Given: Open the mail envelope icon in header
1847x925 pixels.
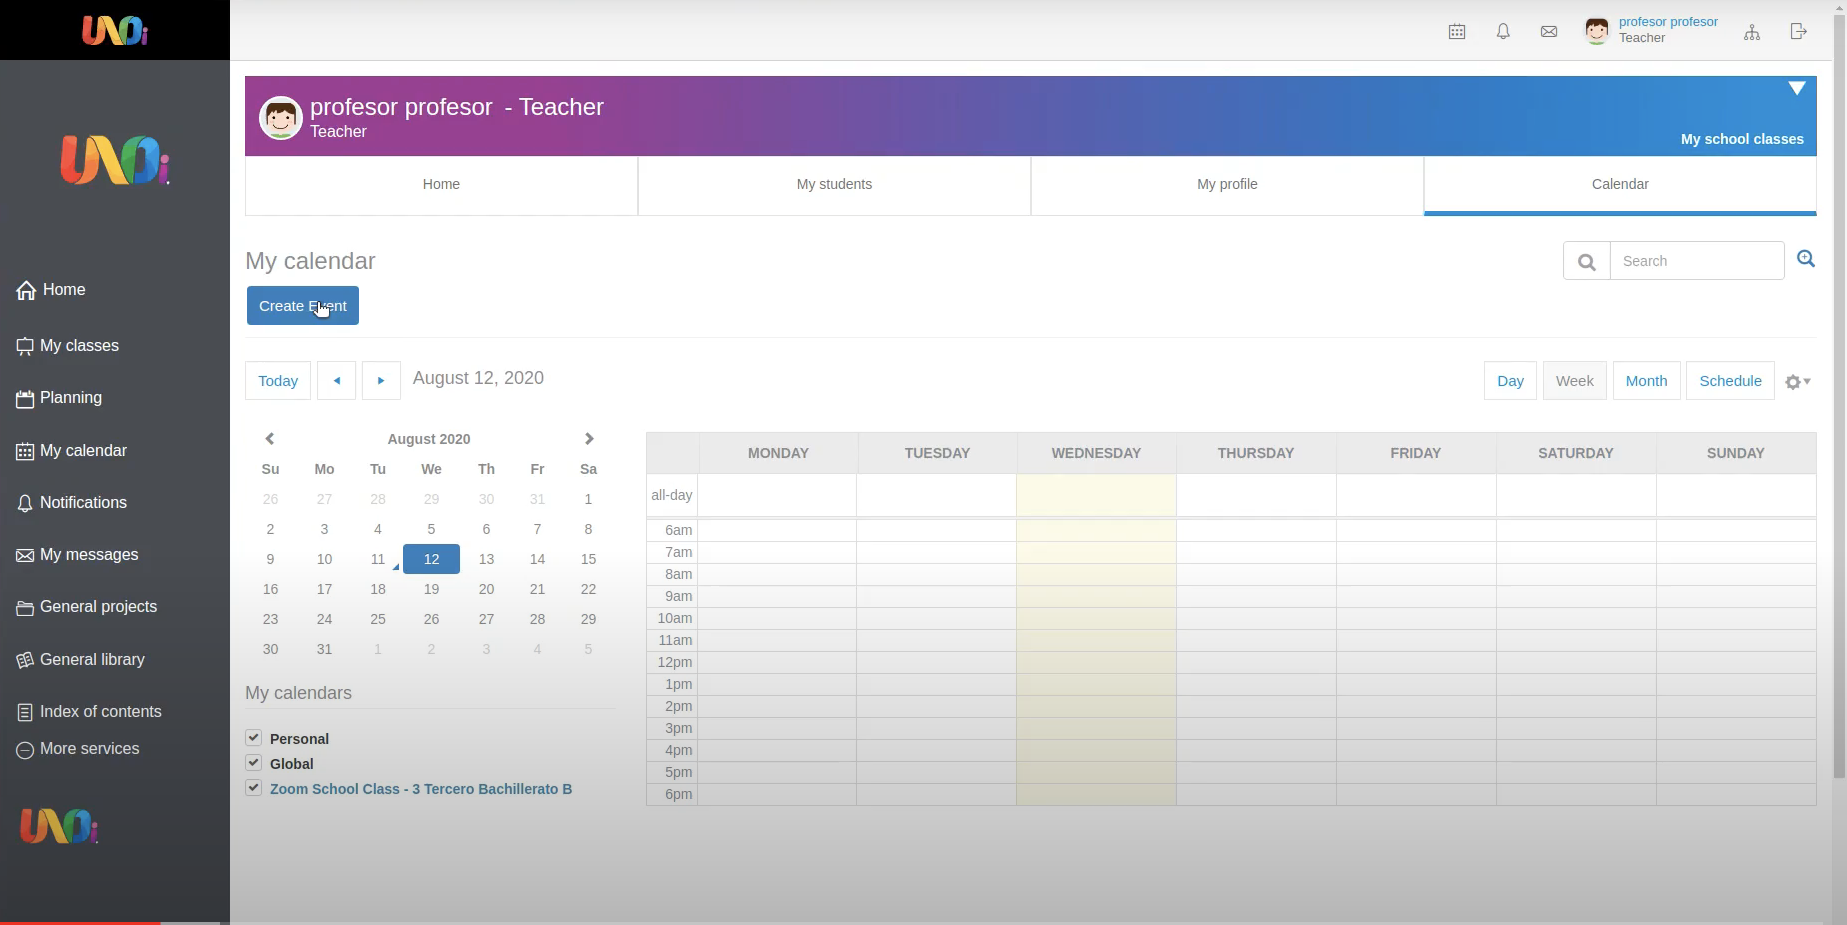Looking at the screenshot, I should pos(1549,32).
